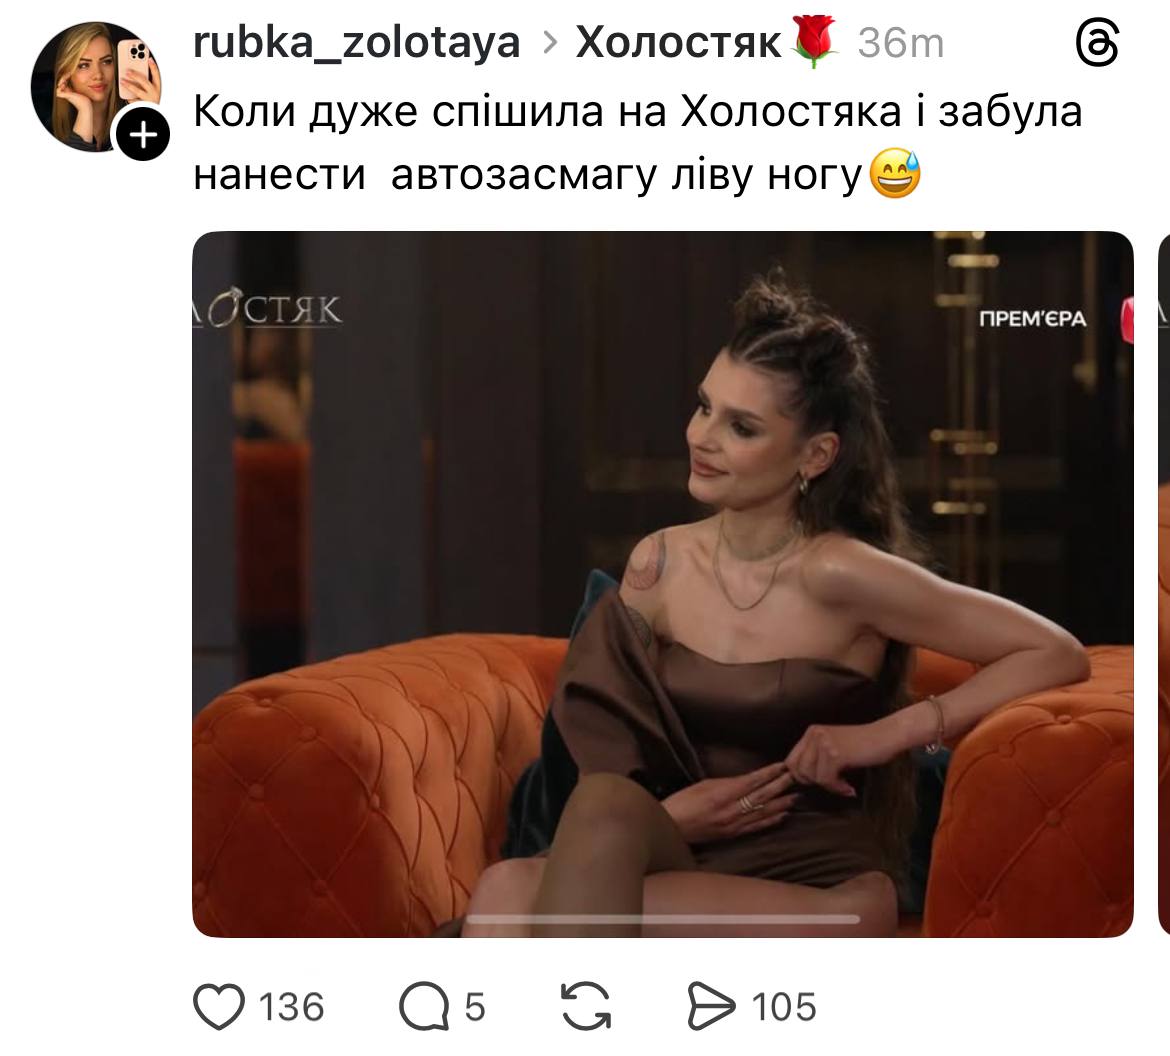Open rubka_zolotaya username link
The height and width of the screenshot is (1056, 1170).
click(357, 43)
